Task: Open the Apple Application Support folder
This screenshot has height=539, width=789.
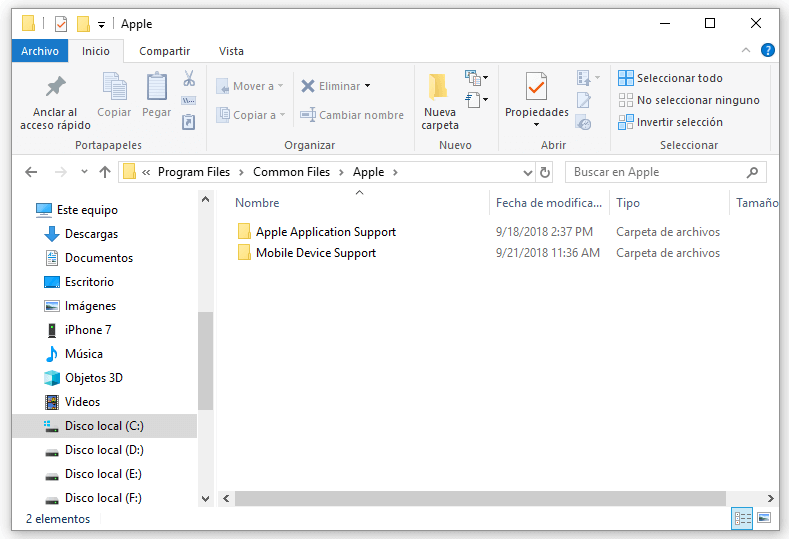Action: (326, 232)
